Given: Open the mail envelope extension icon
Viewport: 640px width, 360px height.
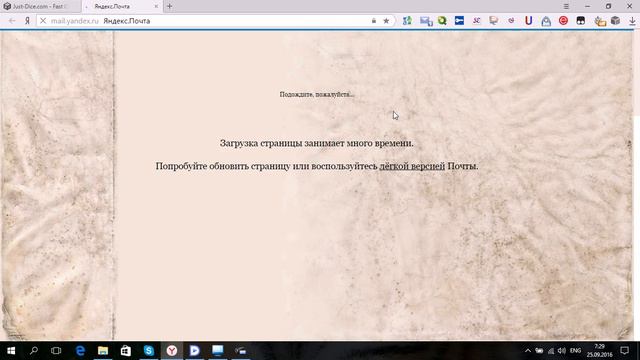Looking at the screenshot, I should (426, 21).
